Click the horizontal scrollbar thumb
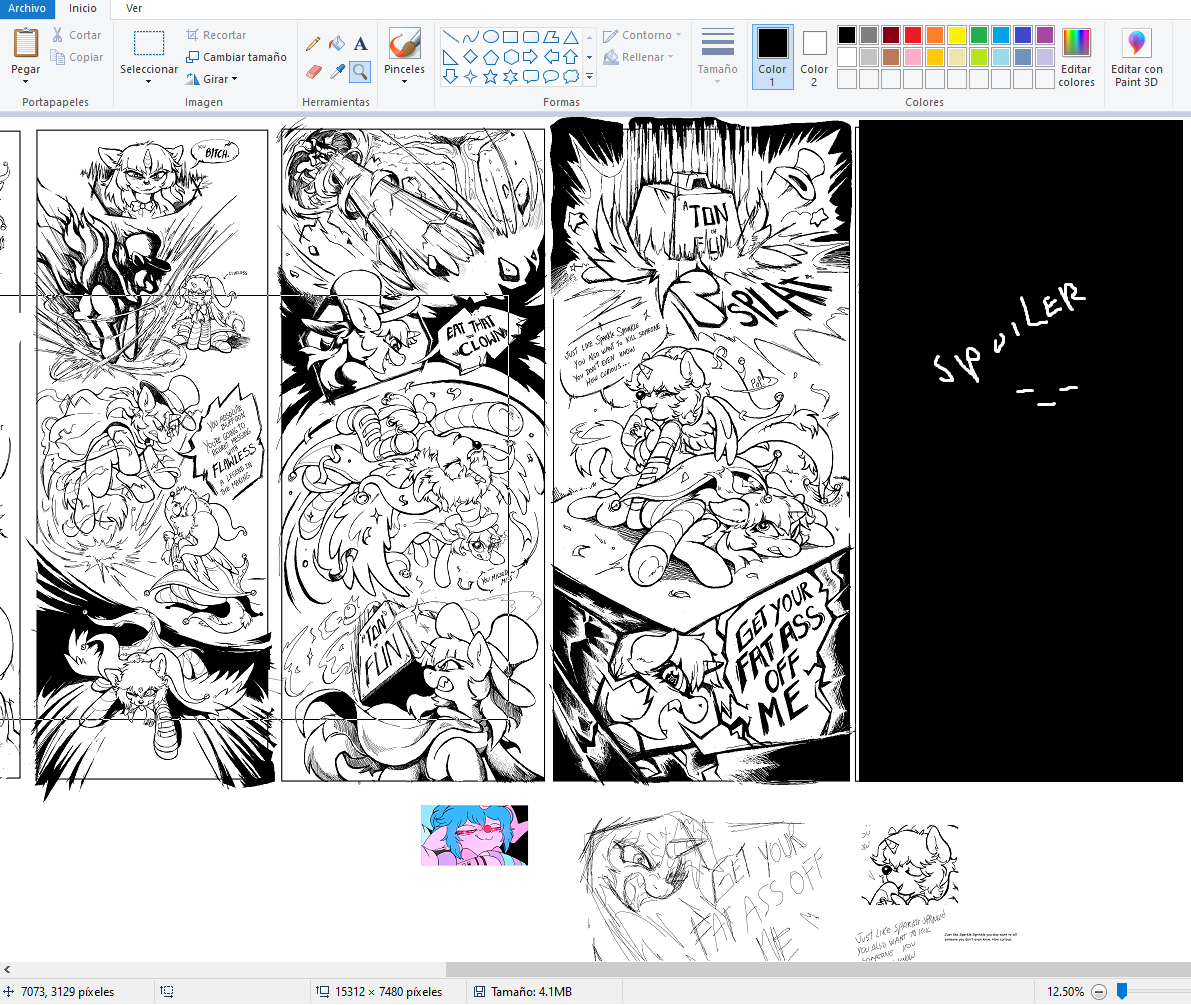1191x1005 pixels. click(818, 969)
